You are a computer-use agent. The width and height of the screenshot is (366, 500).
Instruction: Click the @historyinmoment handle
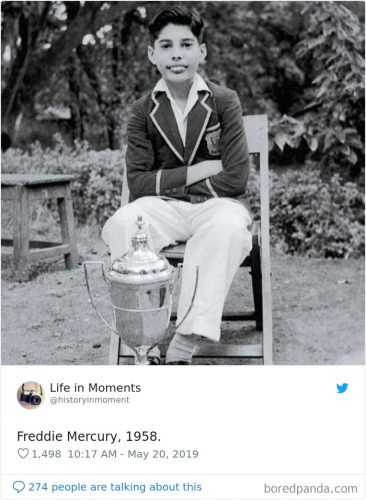click(x=89, y=400)
